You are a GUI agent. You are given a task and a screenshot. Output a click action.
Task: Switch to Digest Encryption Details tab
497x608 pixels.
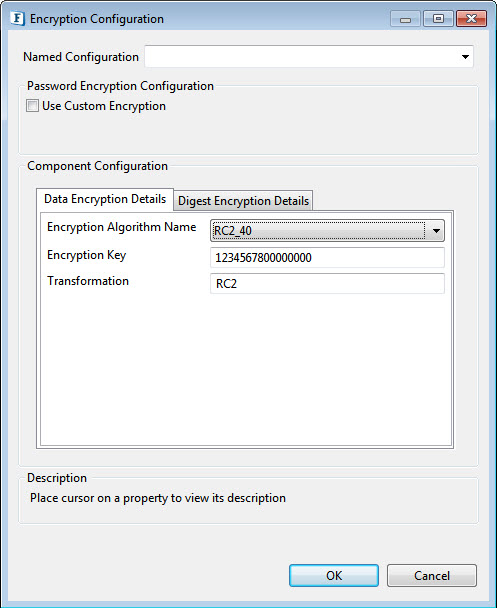(243, 201)
